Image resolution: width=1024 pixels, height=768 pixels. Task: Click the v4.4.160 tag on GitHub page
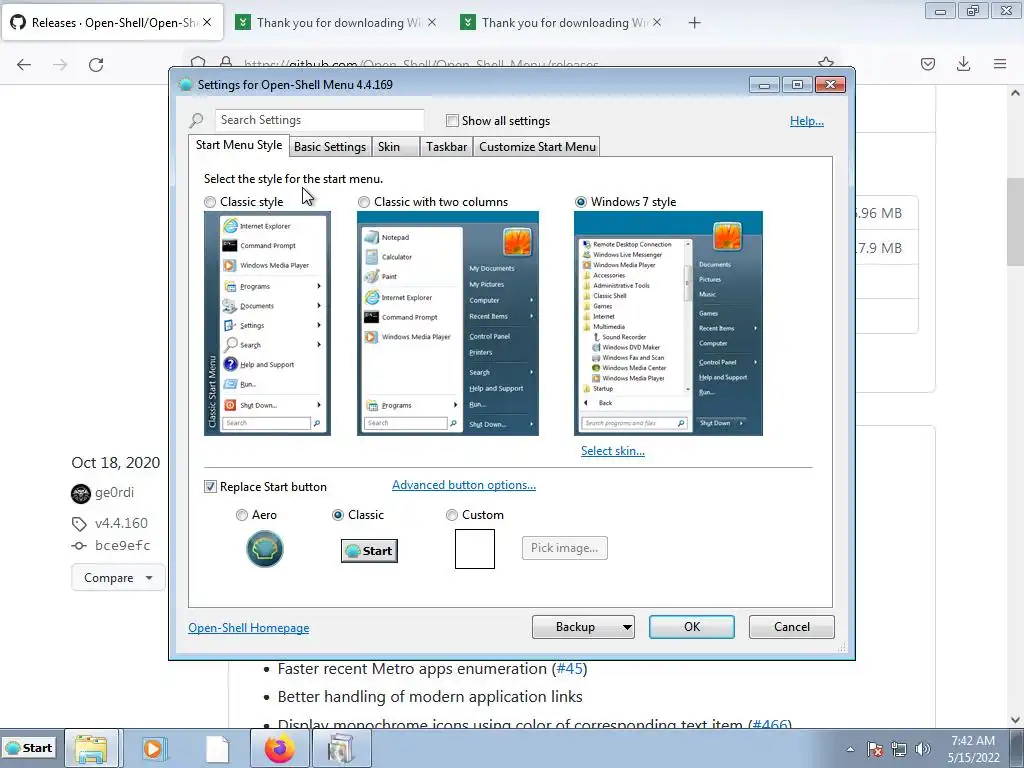click(121, 523)
